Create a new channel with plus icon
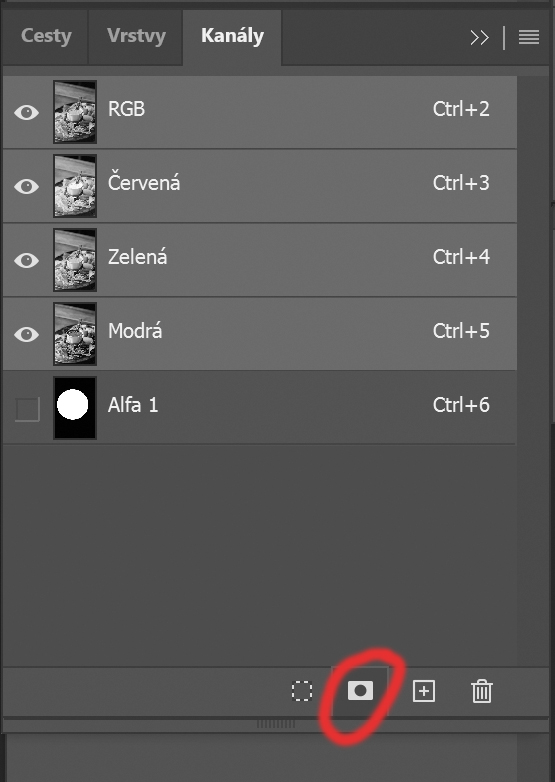This screenshot has width=555, height=782. [x=424, y=691]
